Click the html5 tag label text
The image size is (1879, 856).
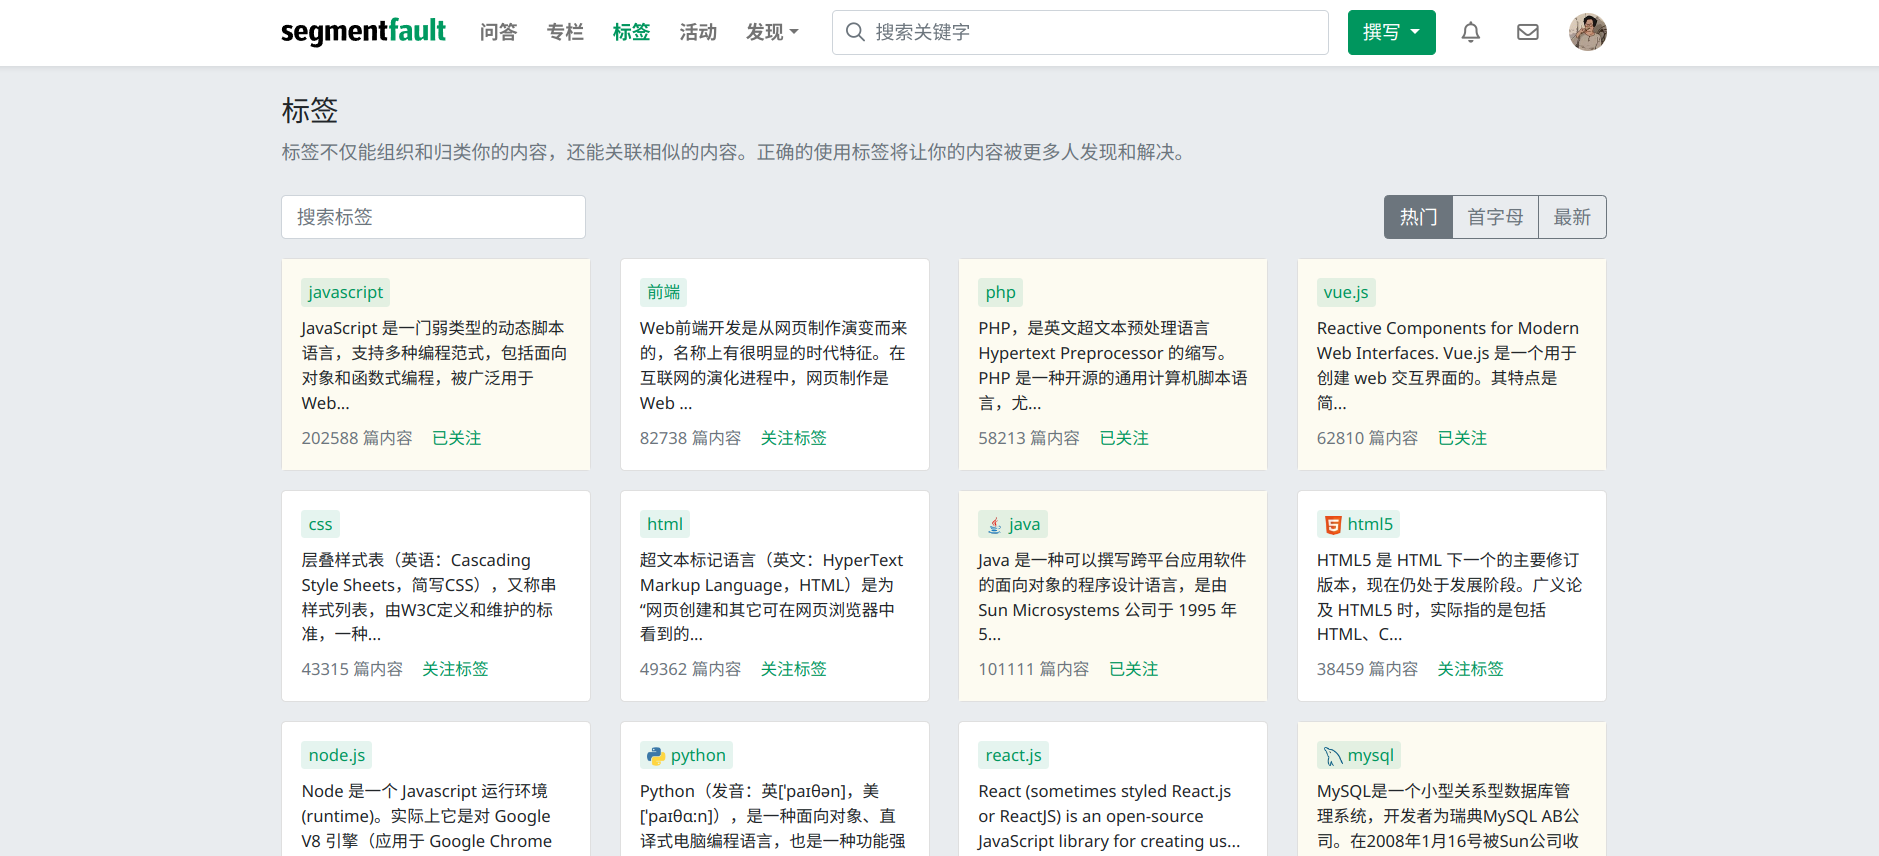tap(1370, 524)
